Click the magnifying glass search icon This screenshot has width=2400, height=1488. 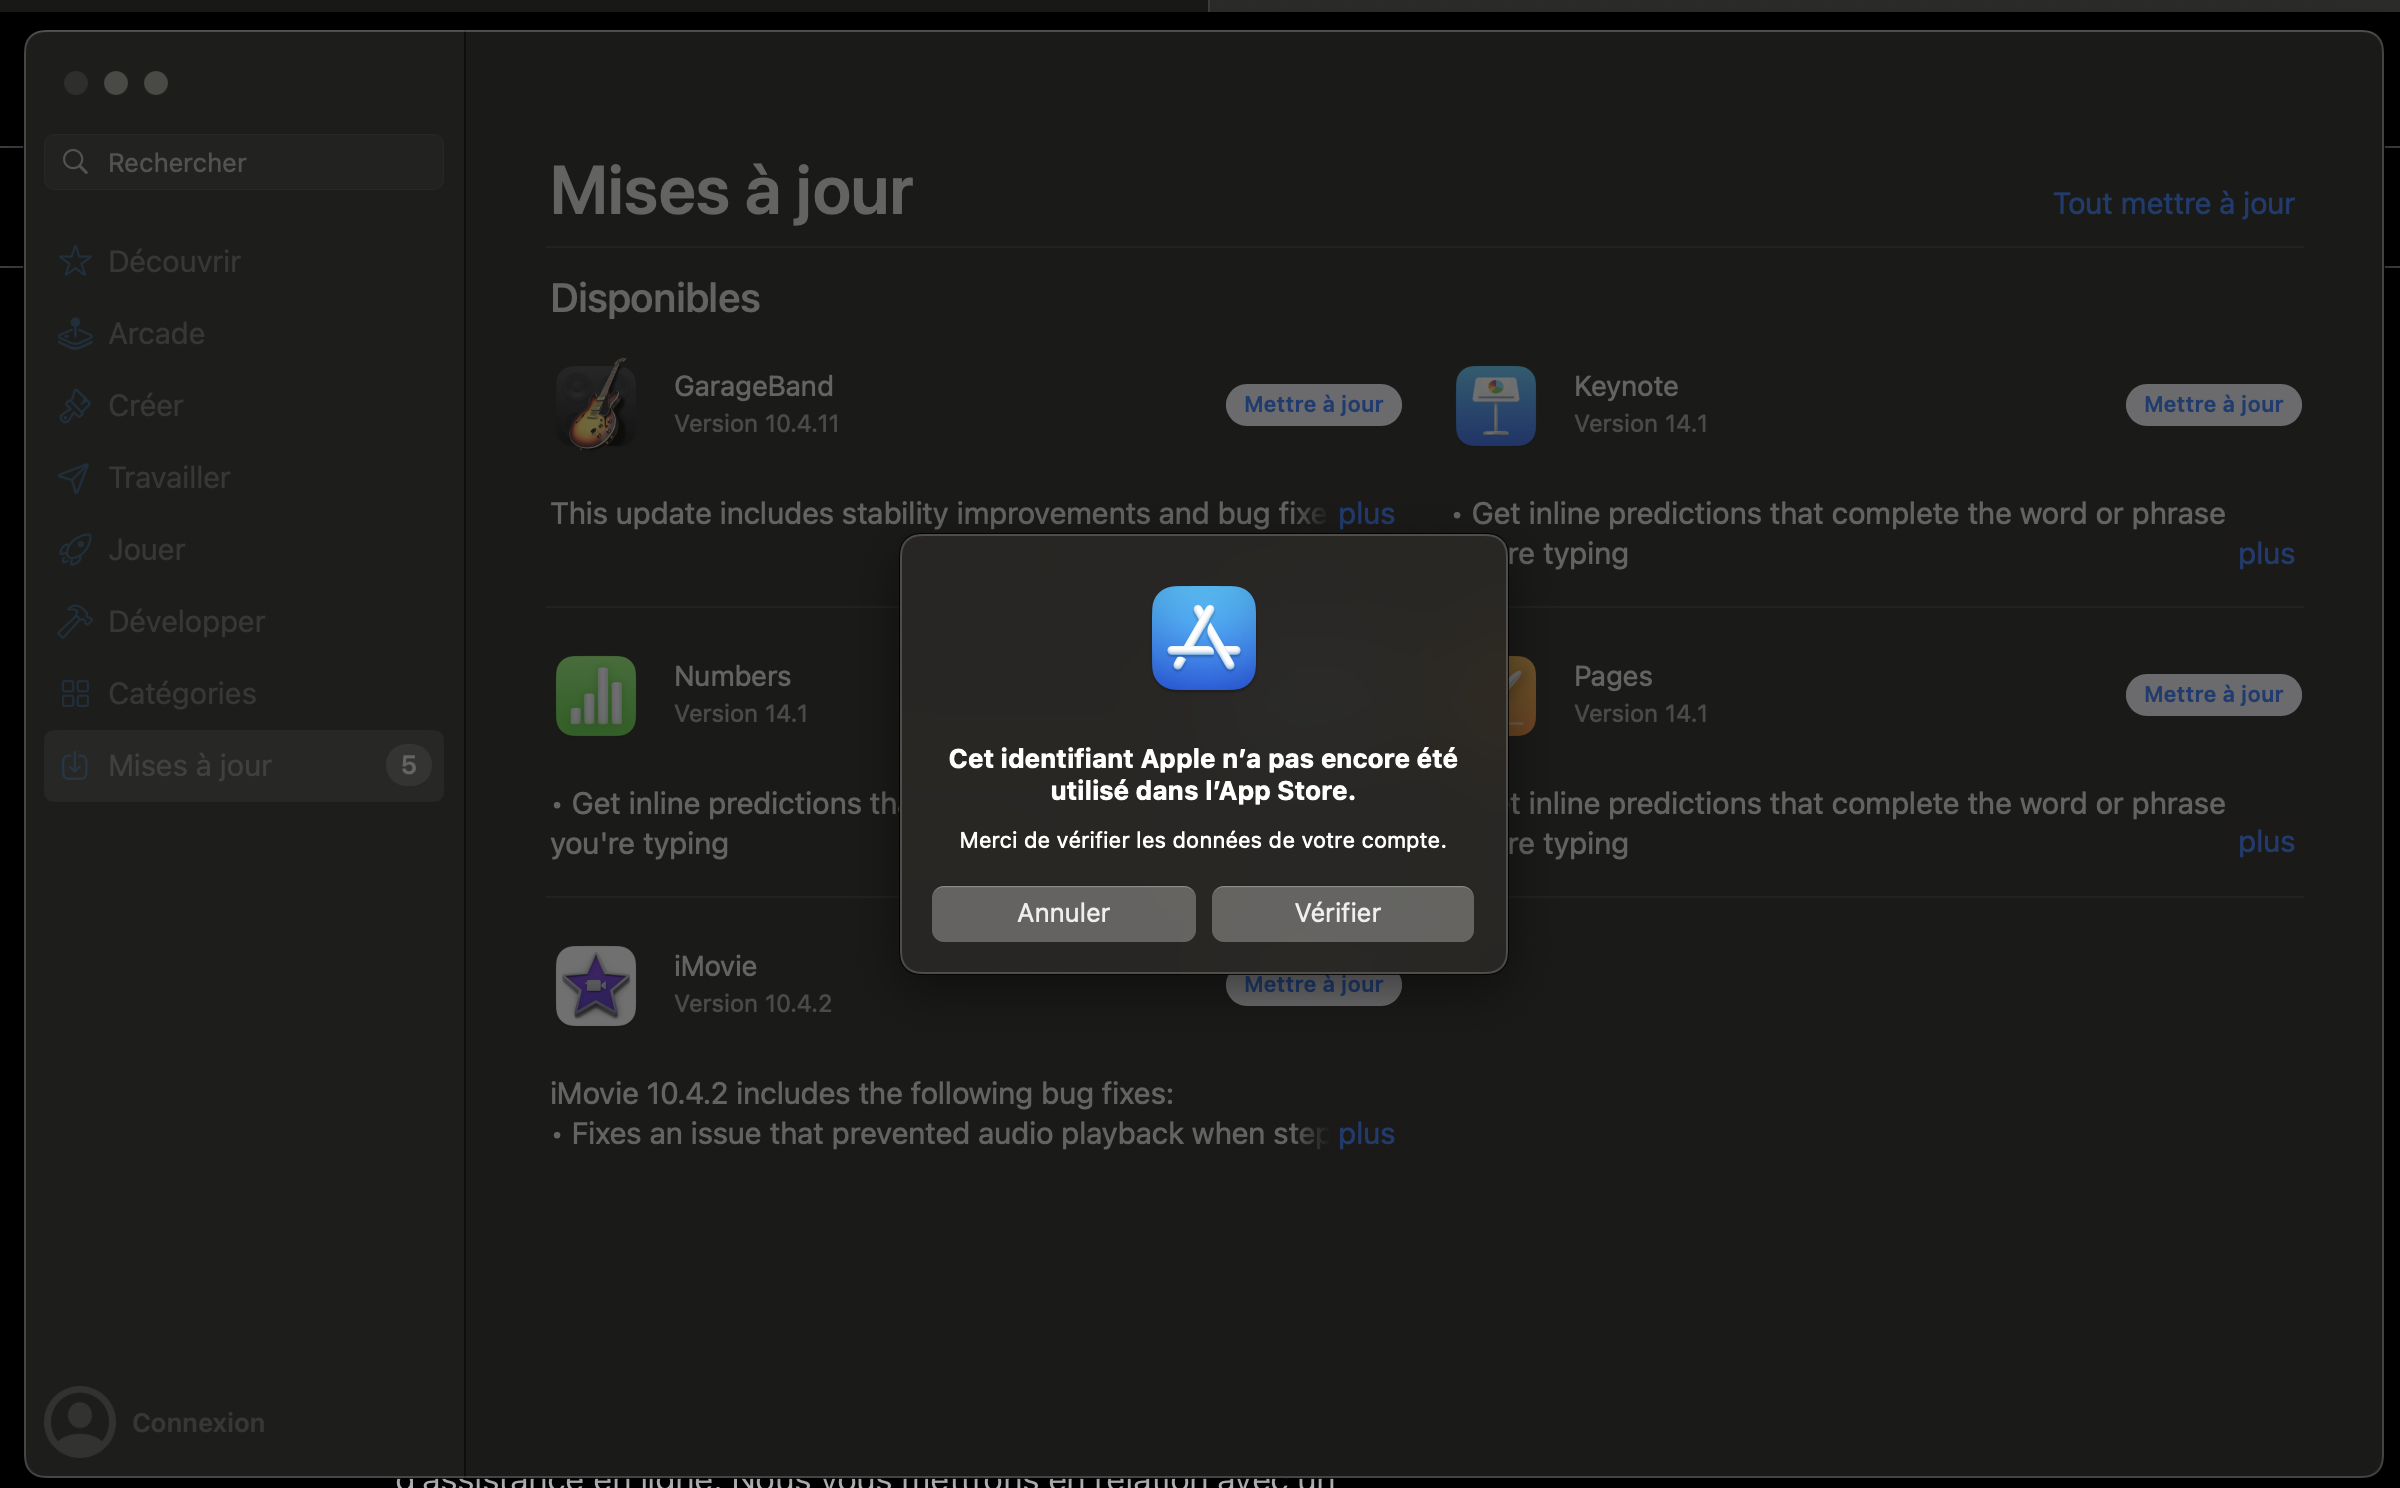pos(75,162)
